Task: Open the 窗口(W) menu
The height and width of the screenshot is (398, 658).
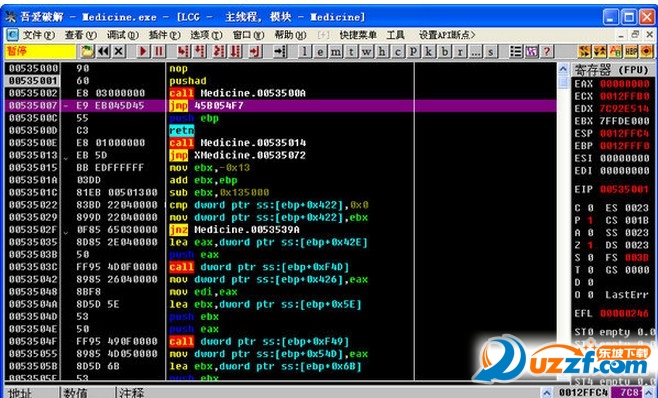Action: click(x=248, y=35)
